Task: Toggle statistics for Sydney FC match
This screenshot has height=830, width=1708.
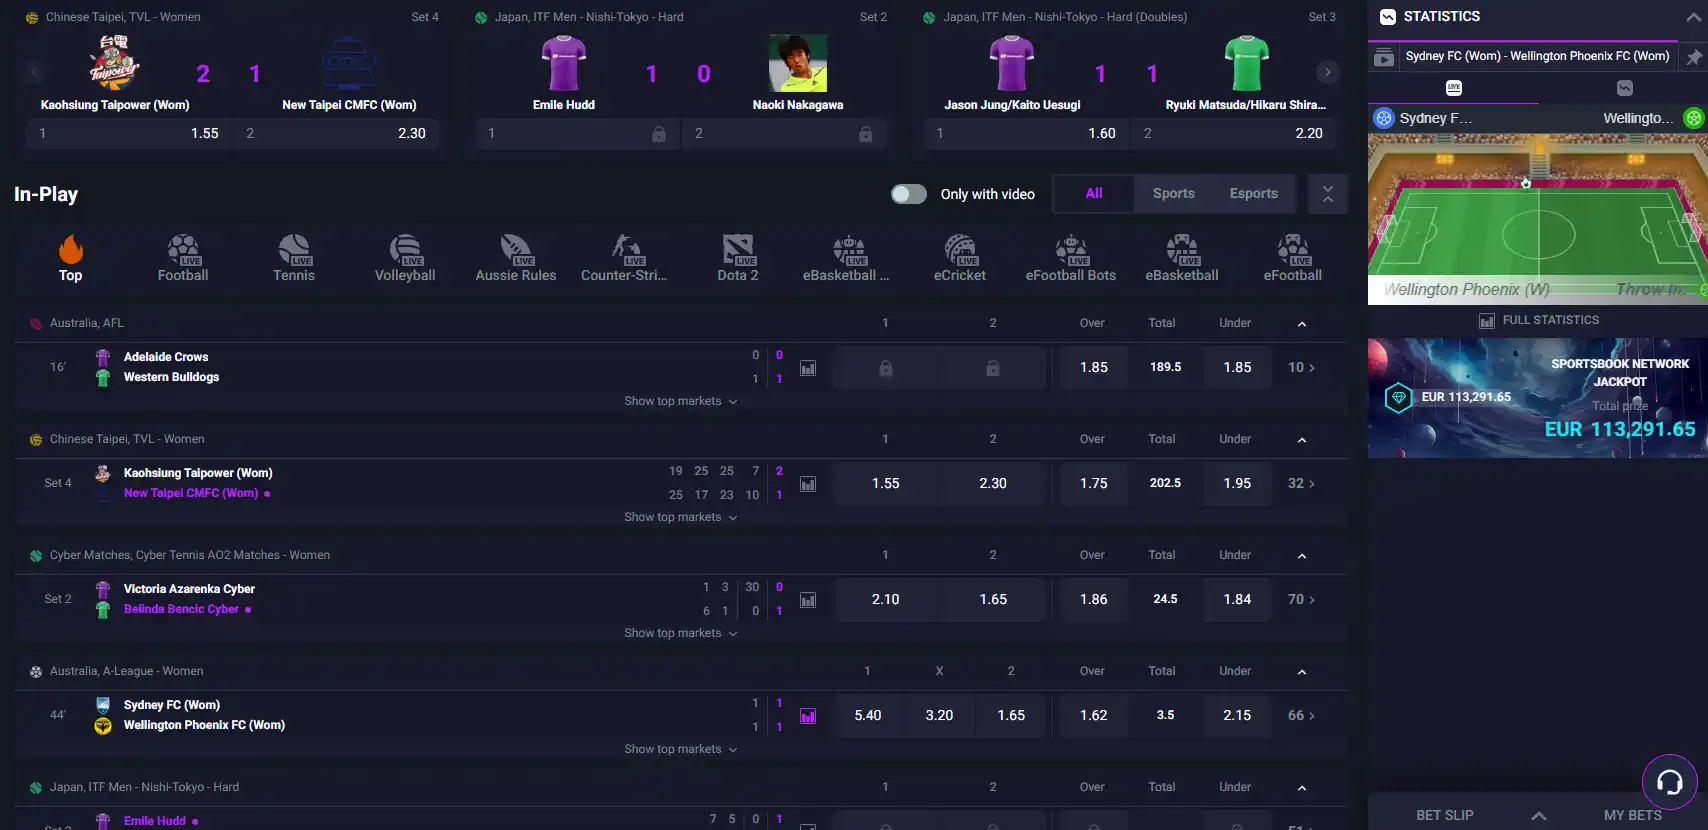Action: [808, 716]
